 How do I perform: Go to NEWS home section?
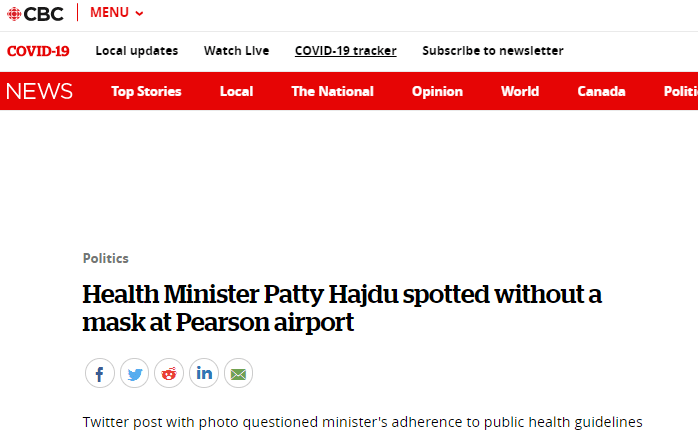point(40,91)
